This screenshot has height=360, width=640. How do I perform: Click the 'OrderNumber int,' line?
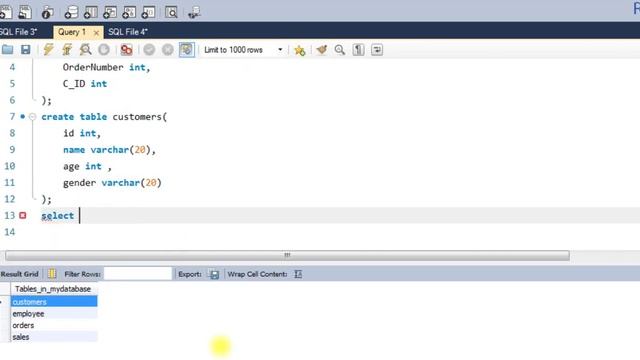click(x=107, y=67)
